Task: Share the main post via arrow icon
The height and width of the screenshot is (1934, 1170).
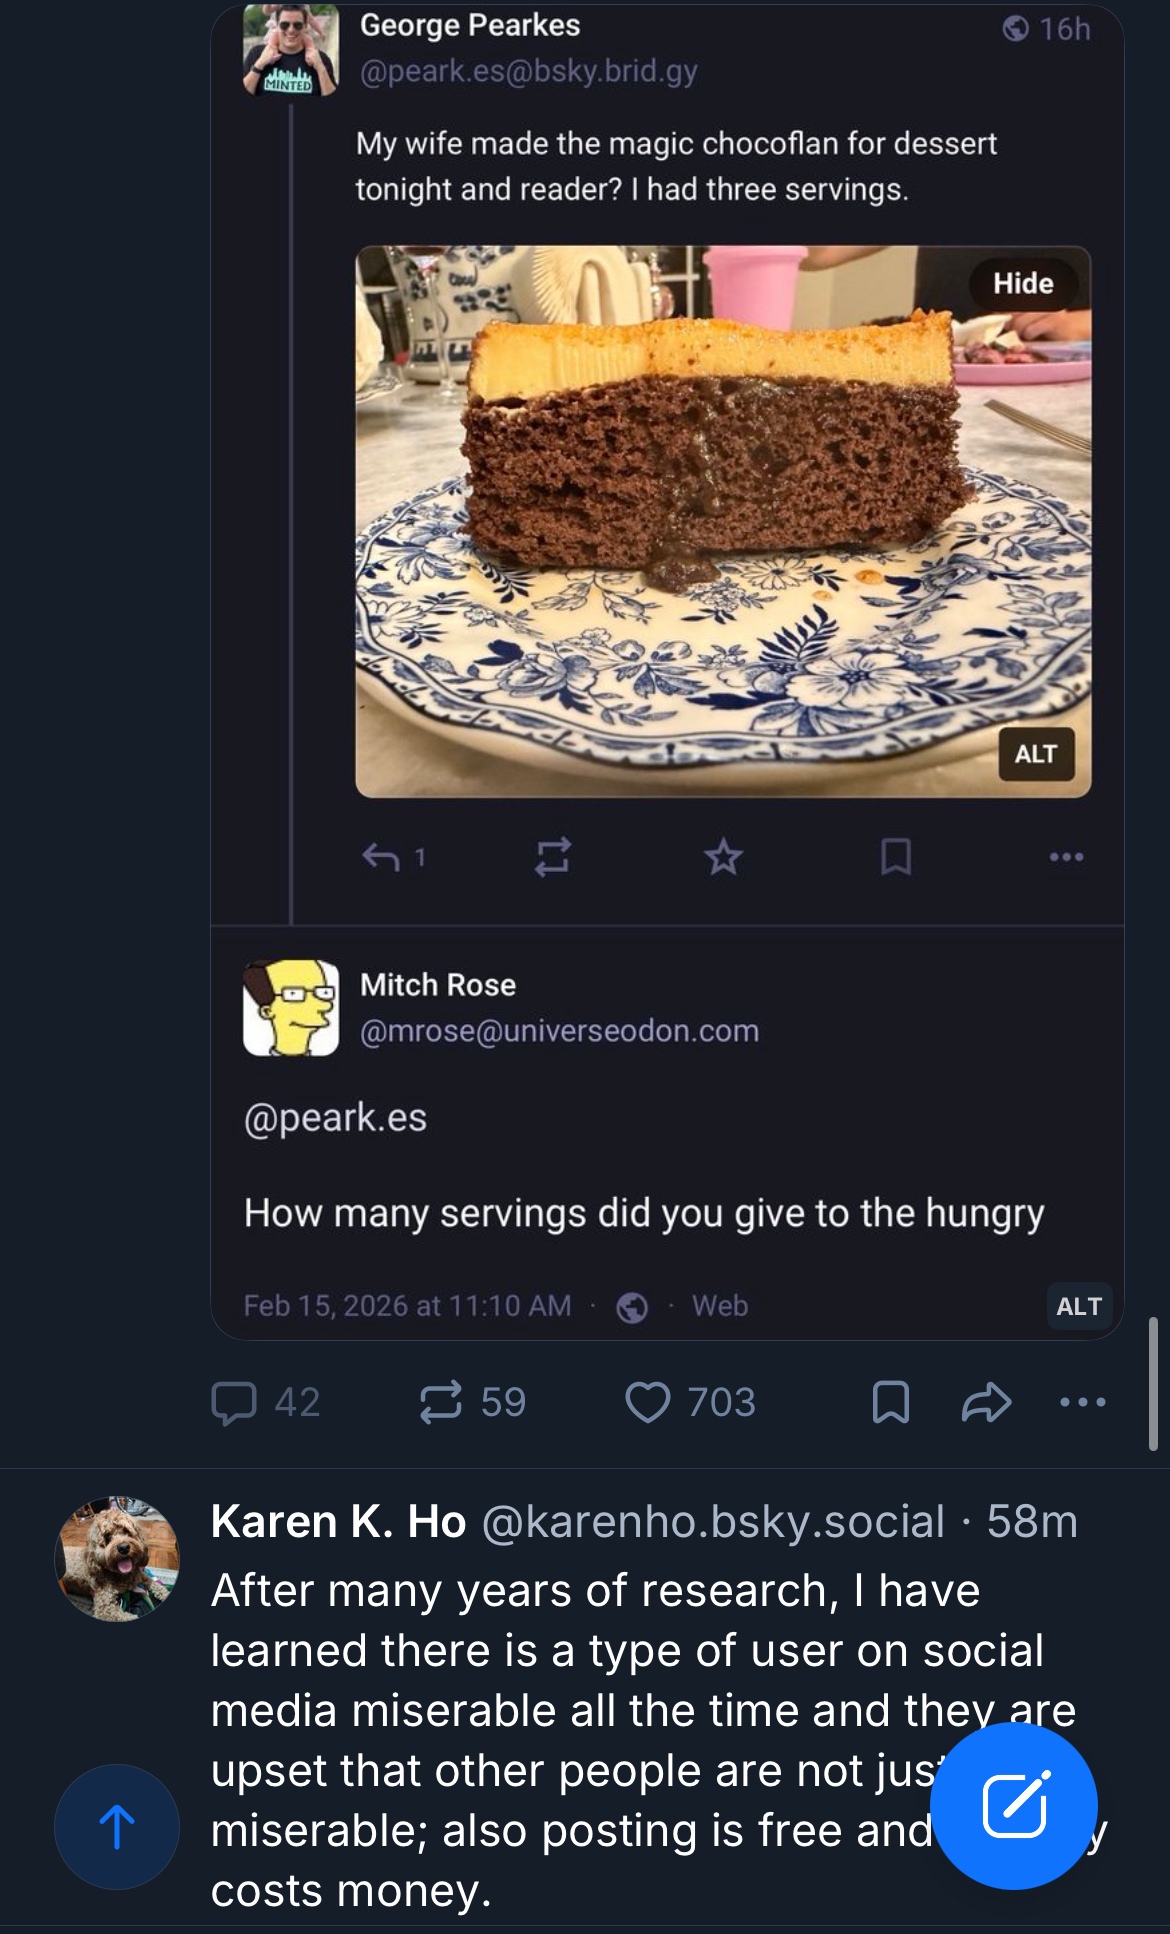Action: [986, 1401]
